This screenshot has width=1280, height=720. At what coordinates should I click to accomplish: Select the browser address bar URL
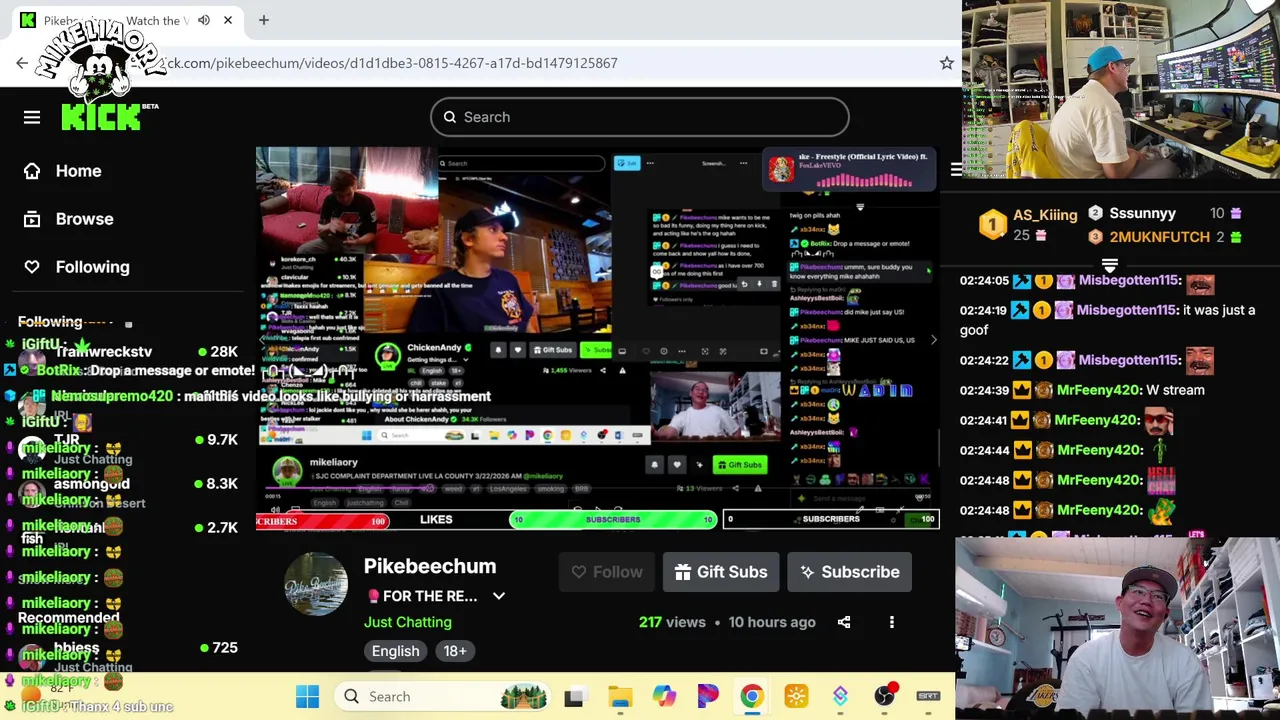point(390,63)
